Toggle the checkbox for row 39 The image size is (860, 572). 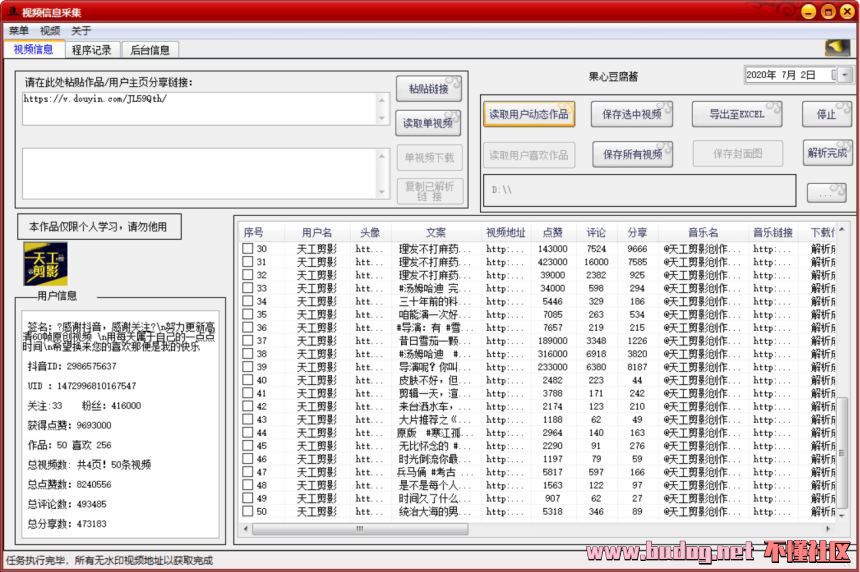[x=248, y=367]
